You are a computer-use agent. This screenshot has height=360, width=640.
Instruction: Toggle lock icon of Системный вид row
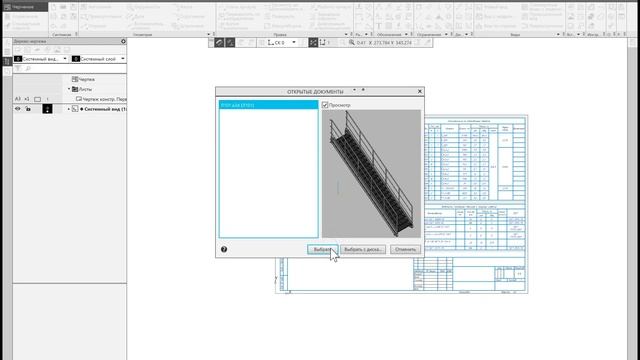[x=28, y=109]
